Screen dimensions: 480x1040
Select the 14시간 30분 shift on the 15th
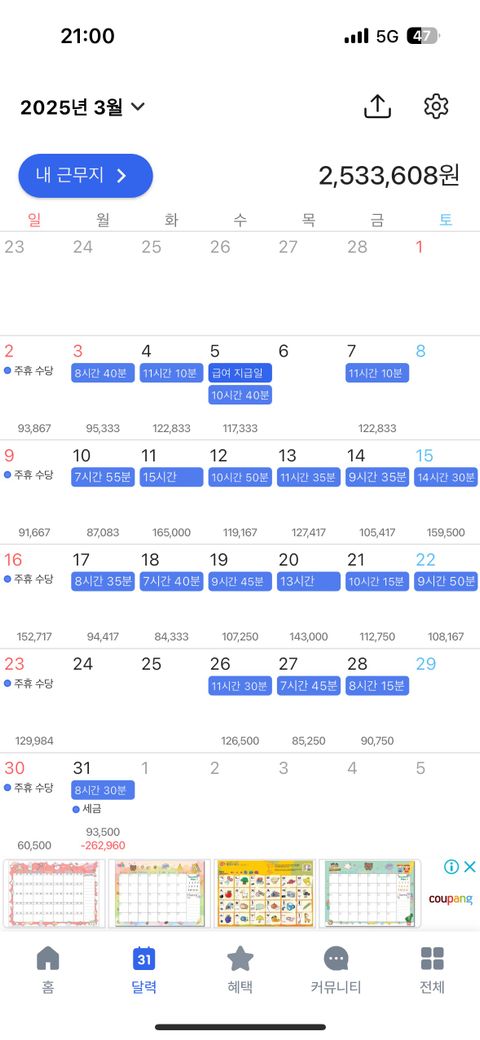click(x=446, y=477)
